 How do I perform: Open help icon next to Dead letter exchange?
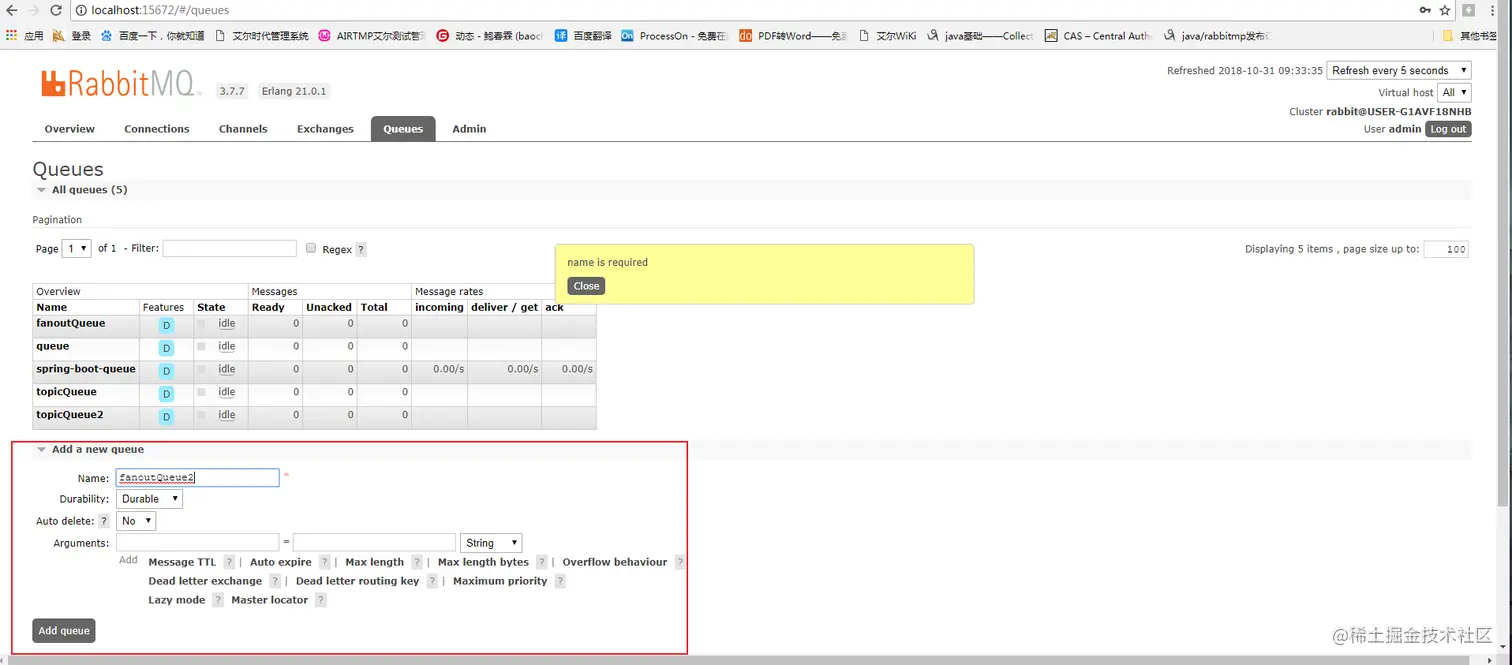(275, 581)
